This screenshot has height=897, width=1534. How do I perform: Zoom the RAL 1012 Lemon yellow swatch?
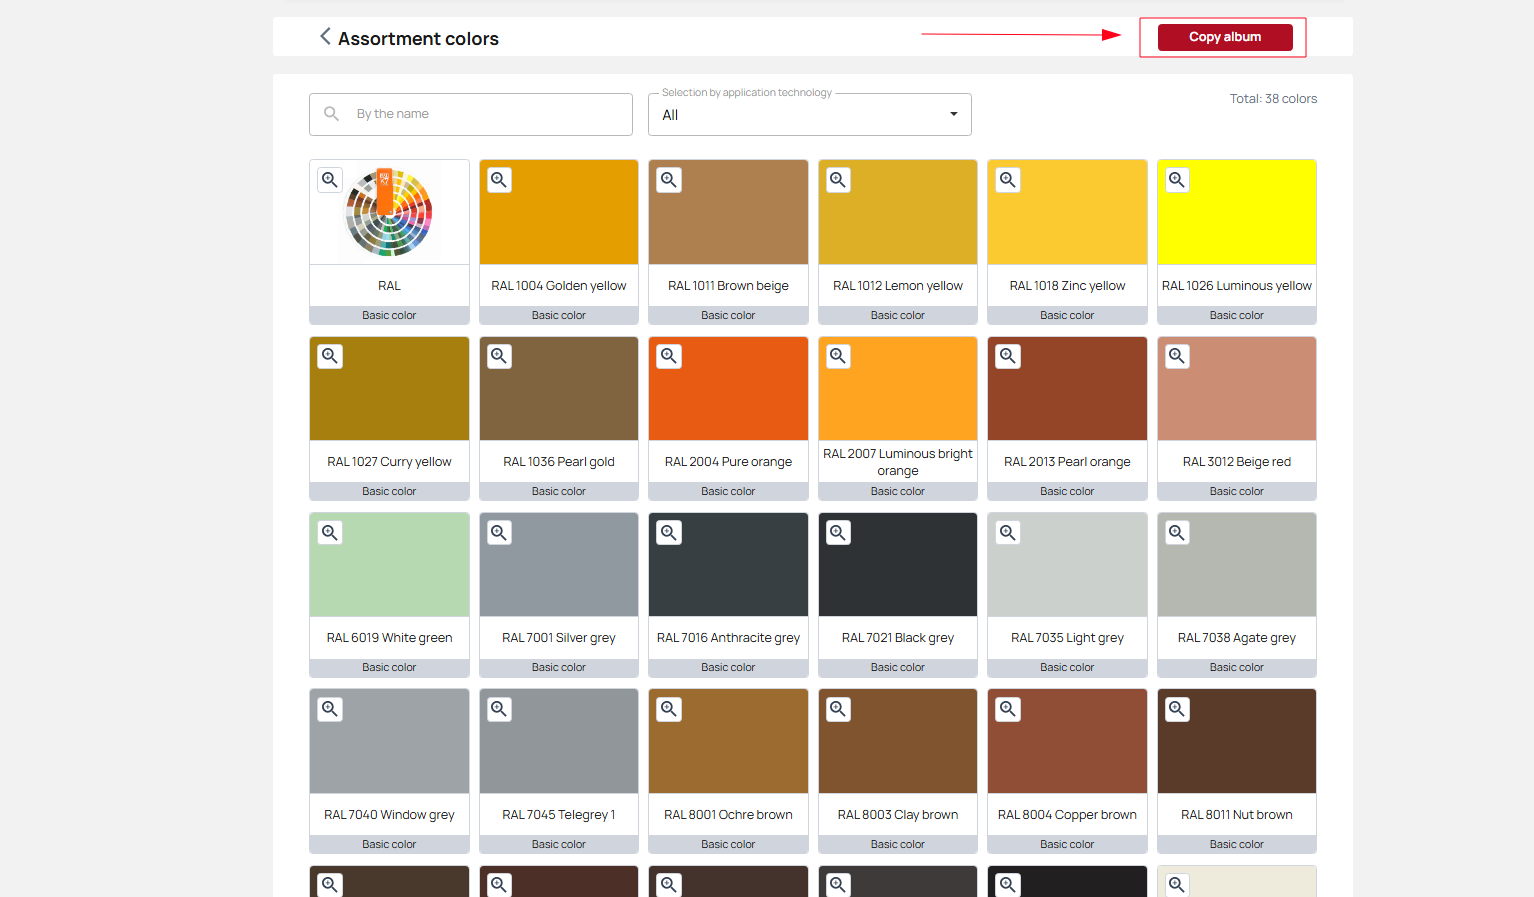tap(838, 180)
